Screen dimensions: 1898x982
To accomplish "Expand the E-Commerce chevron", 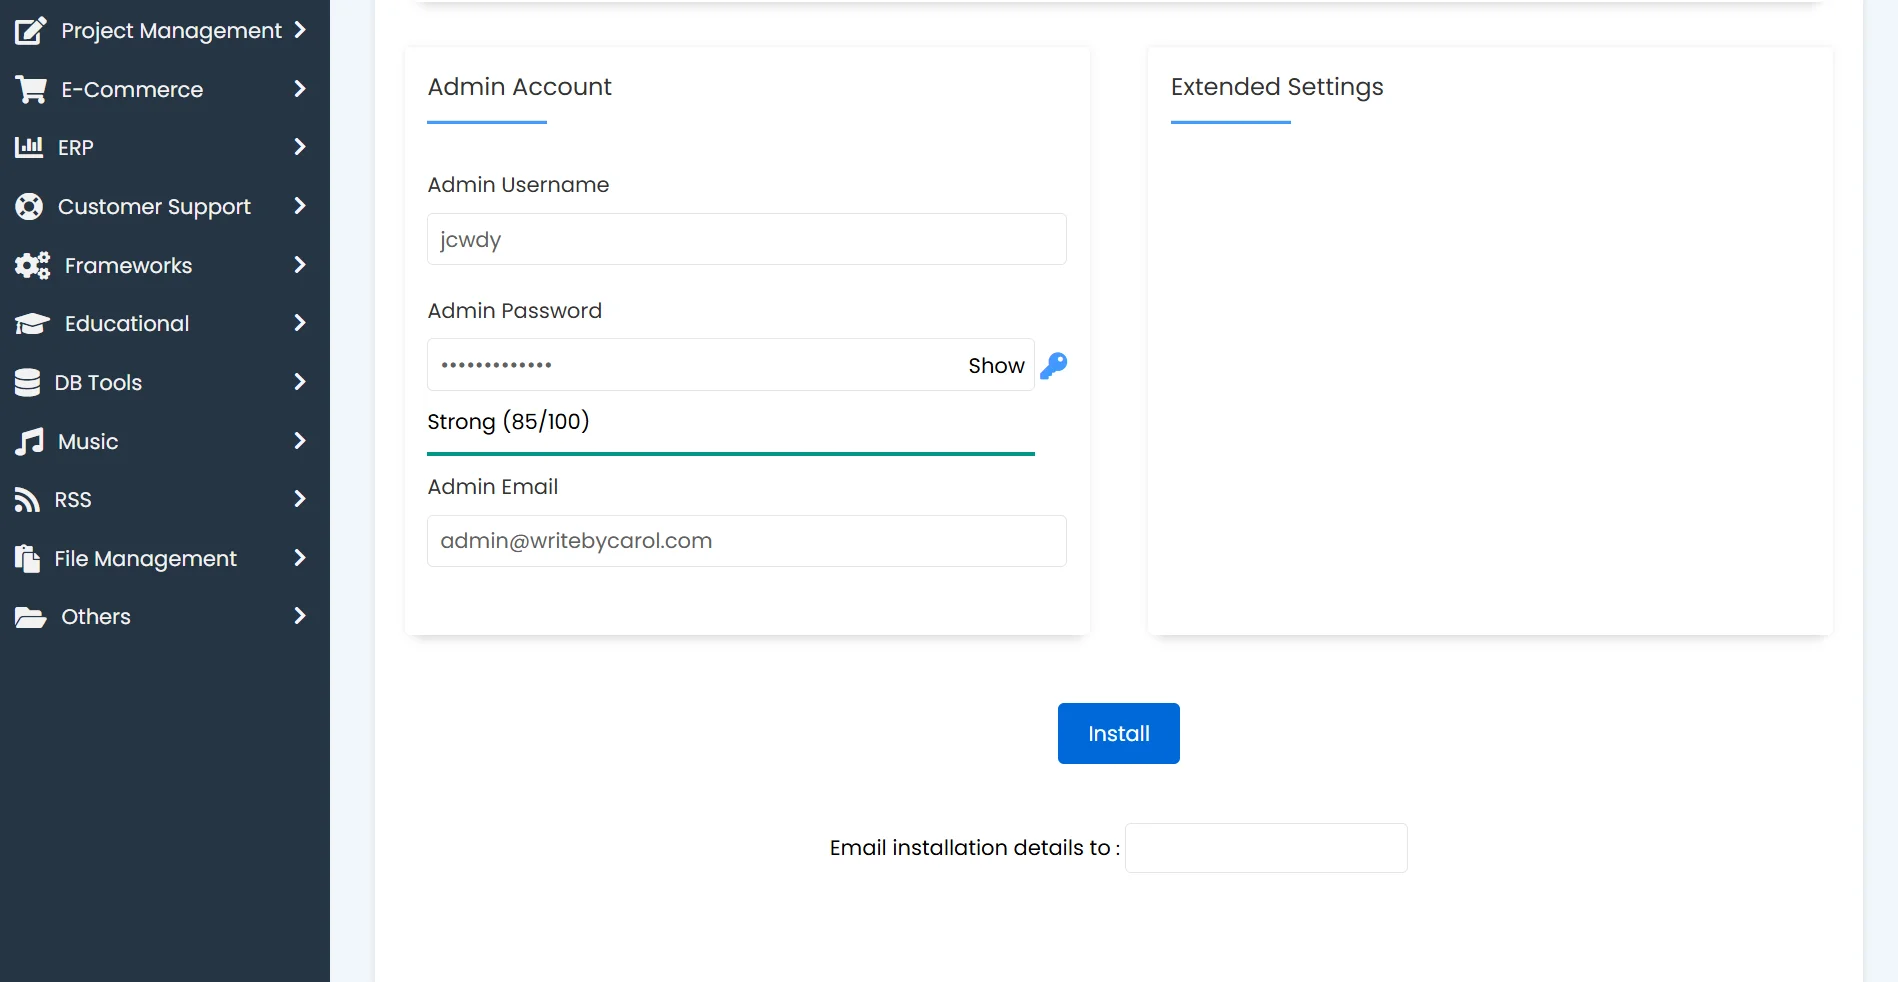I will 300,89.
